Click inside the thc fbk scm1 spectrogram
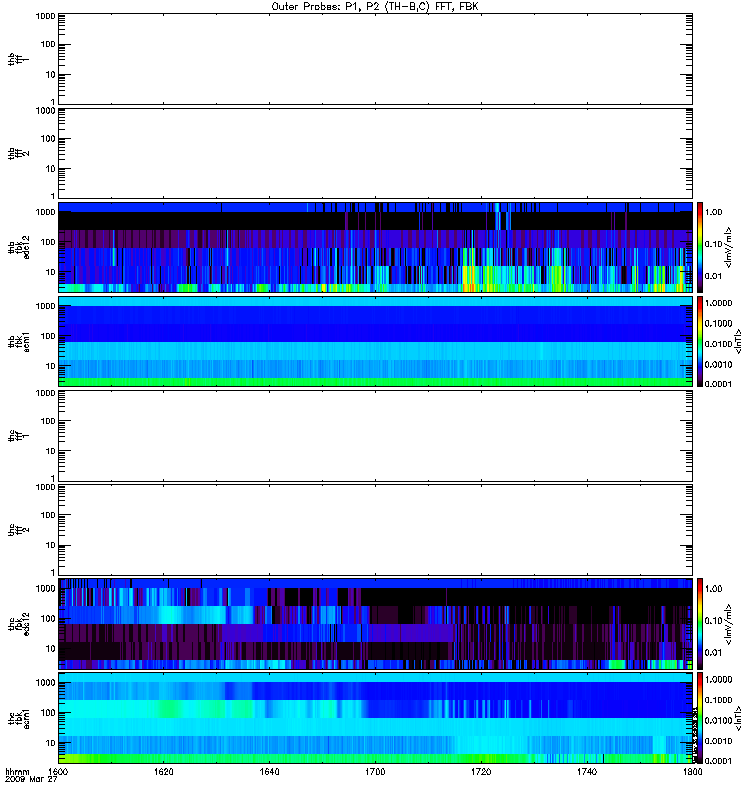The image size is (750, 800). coord(375,718)
